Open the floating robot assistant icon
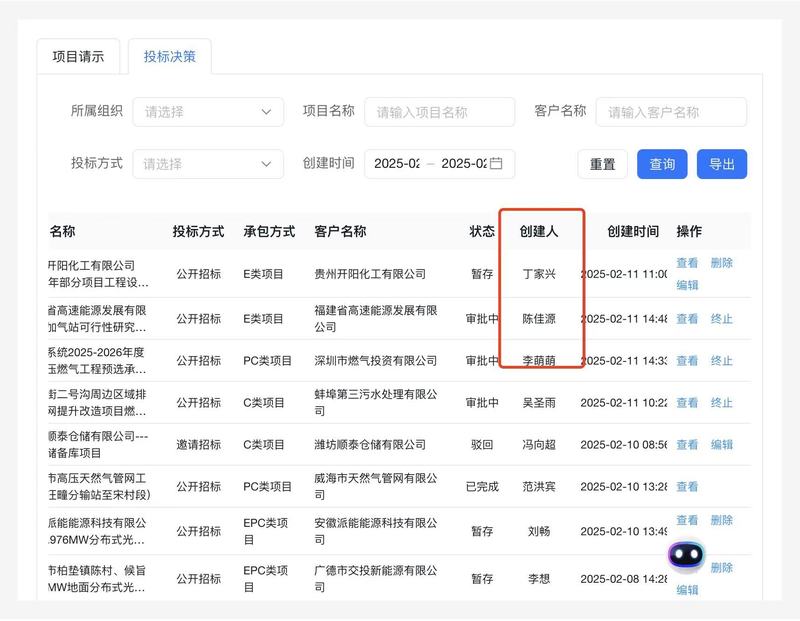Screen dimensions: 800x621 point(686,555)
